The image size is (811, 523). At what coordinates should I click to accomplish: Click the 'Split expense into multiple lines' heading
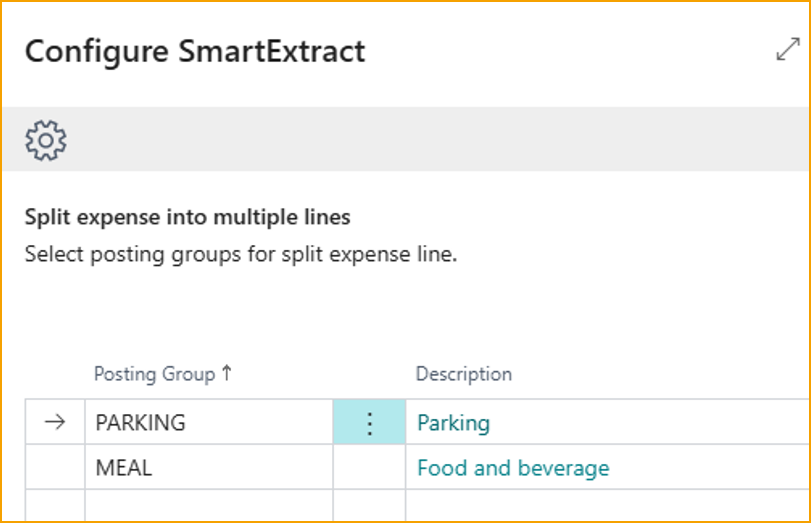coord(187,216)
